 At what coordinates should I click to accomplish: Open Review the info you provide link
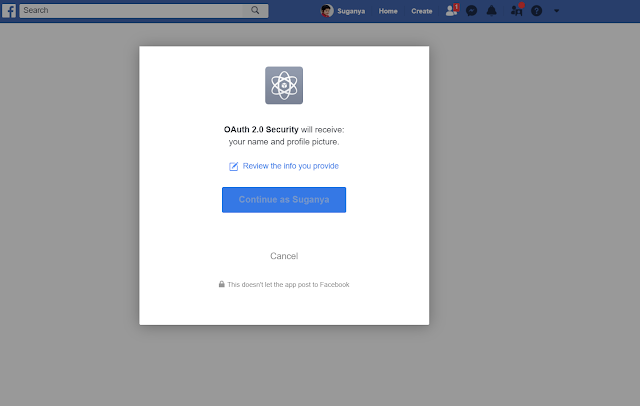tap(291, 166)
